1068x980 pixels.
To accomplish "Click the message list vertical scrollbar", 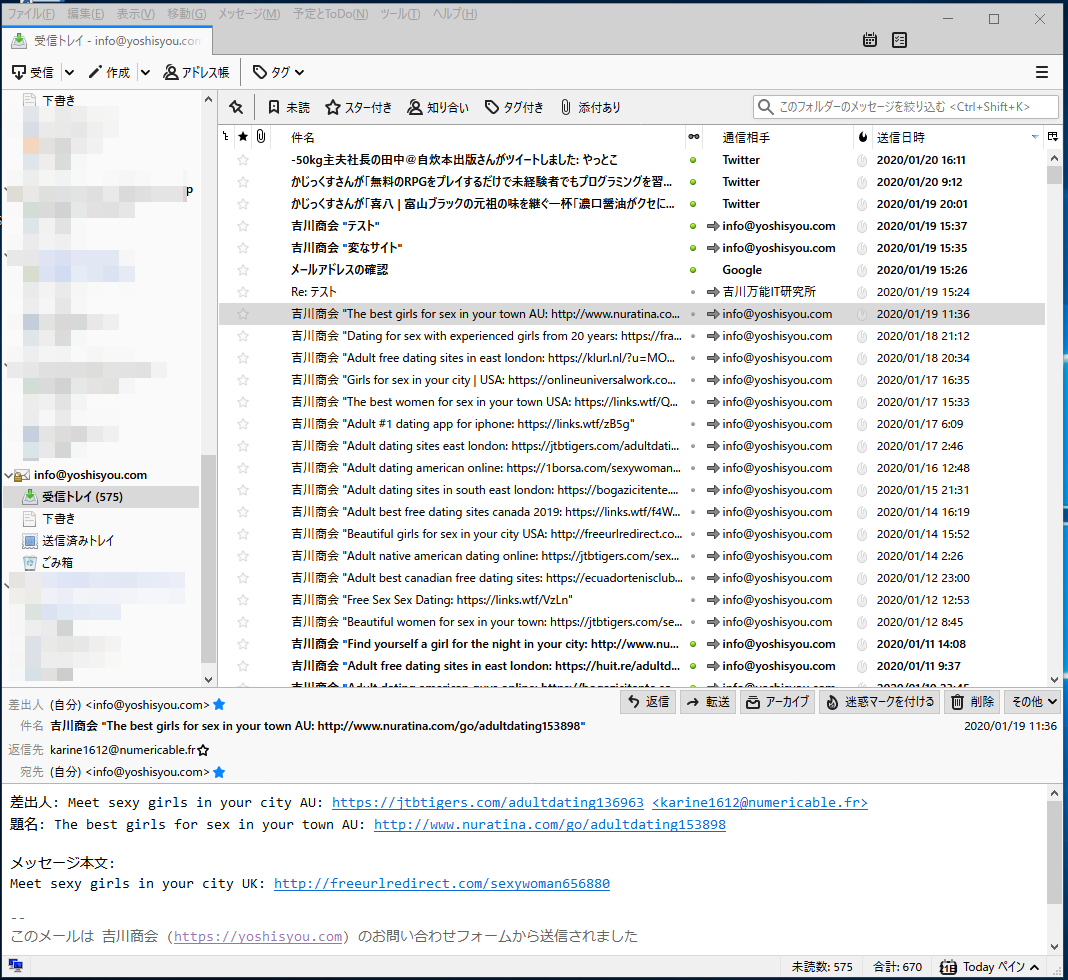I will click(1054, 420).
